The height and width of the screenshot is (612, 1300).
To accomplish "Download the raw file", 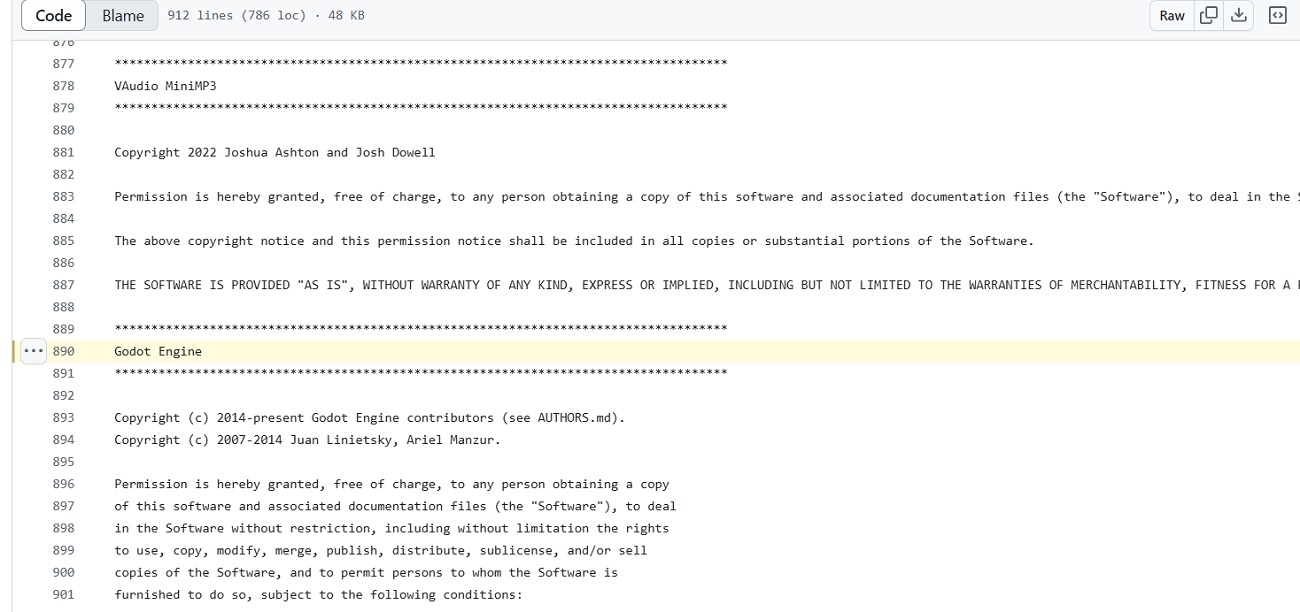I will [x=1239, y=15].
